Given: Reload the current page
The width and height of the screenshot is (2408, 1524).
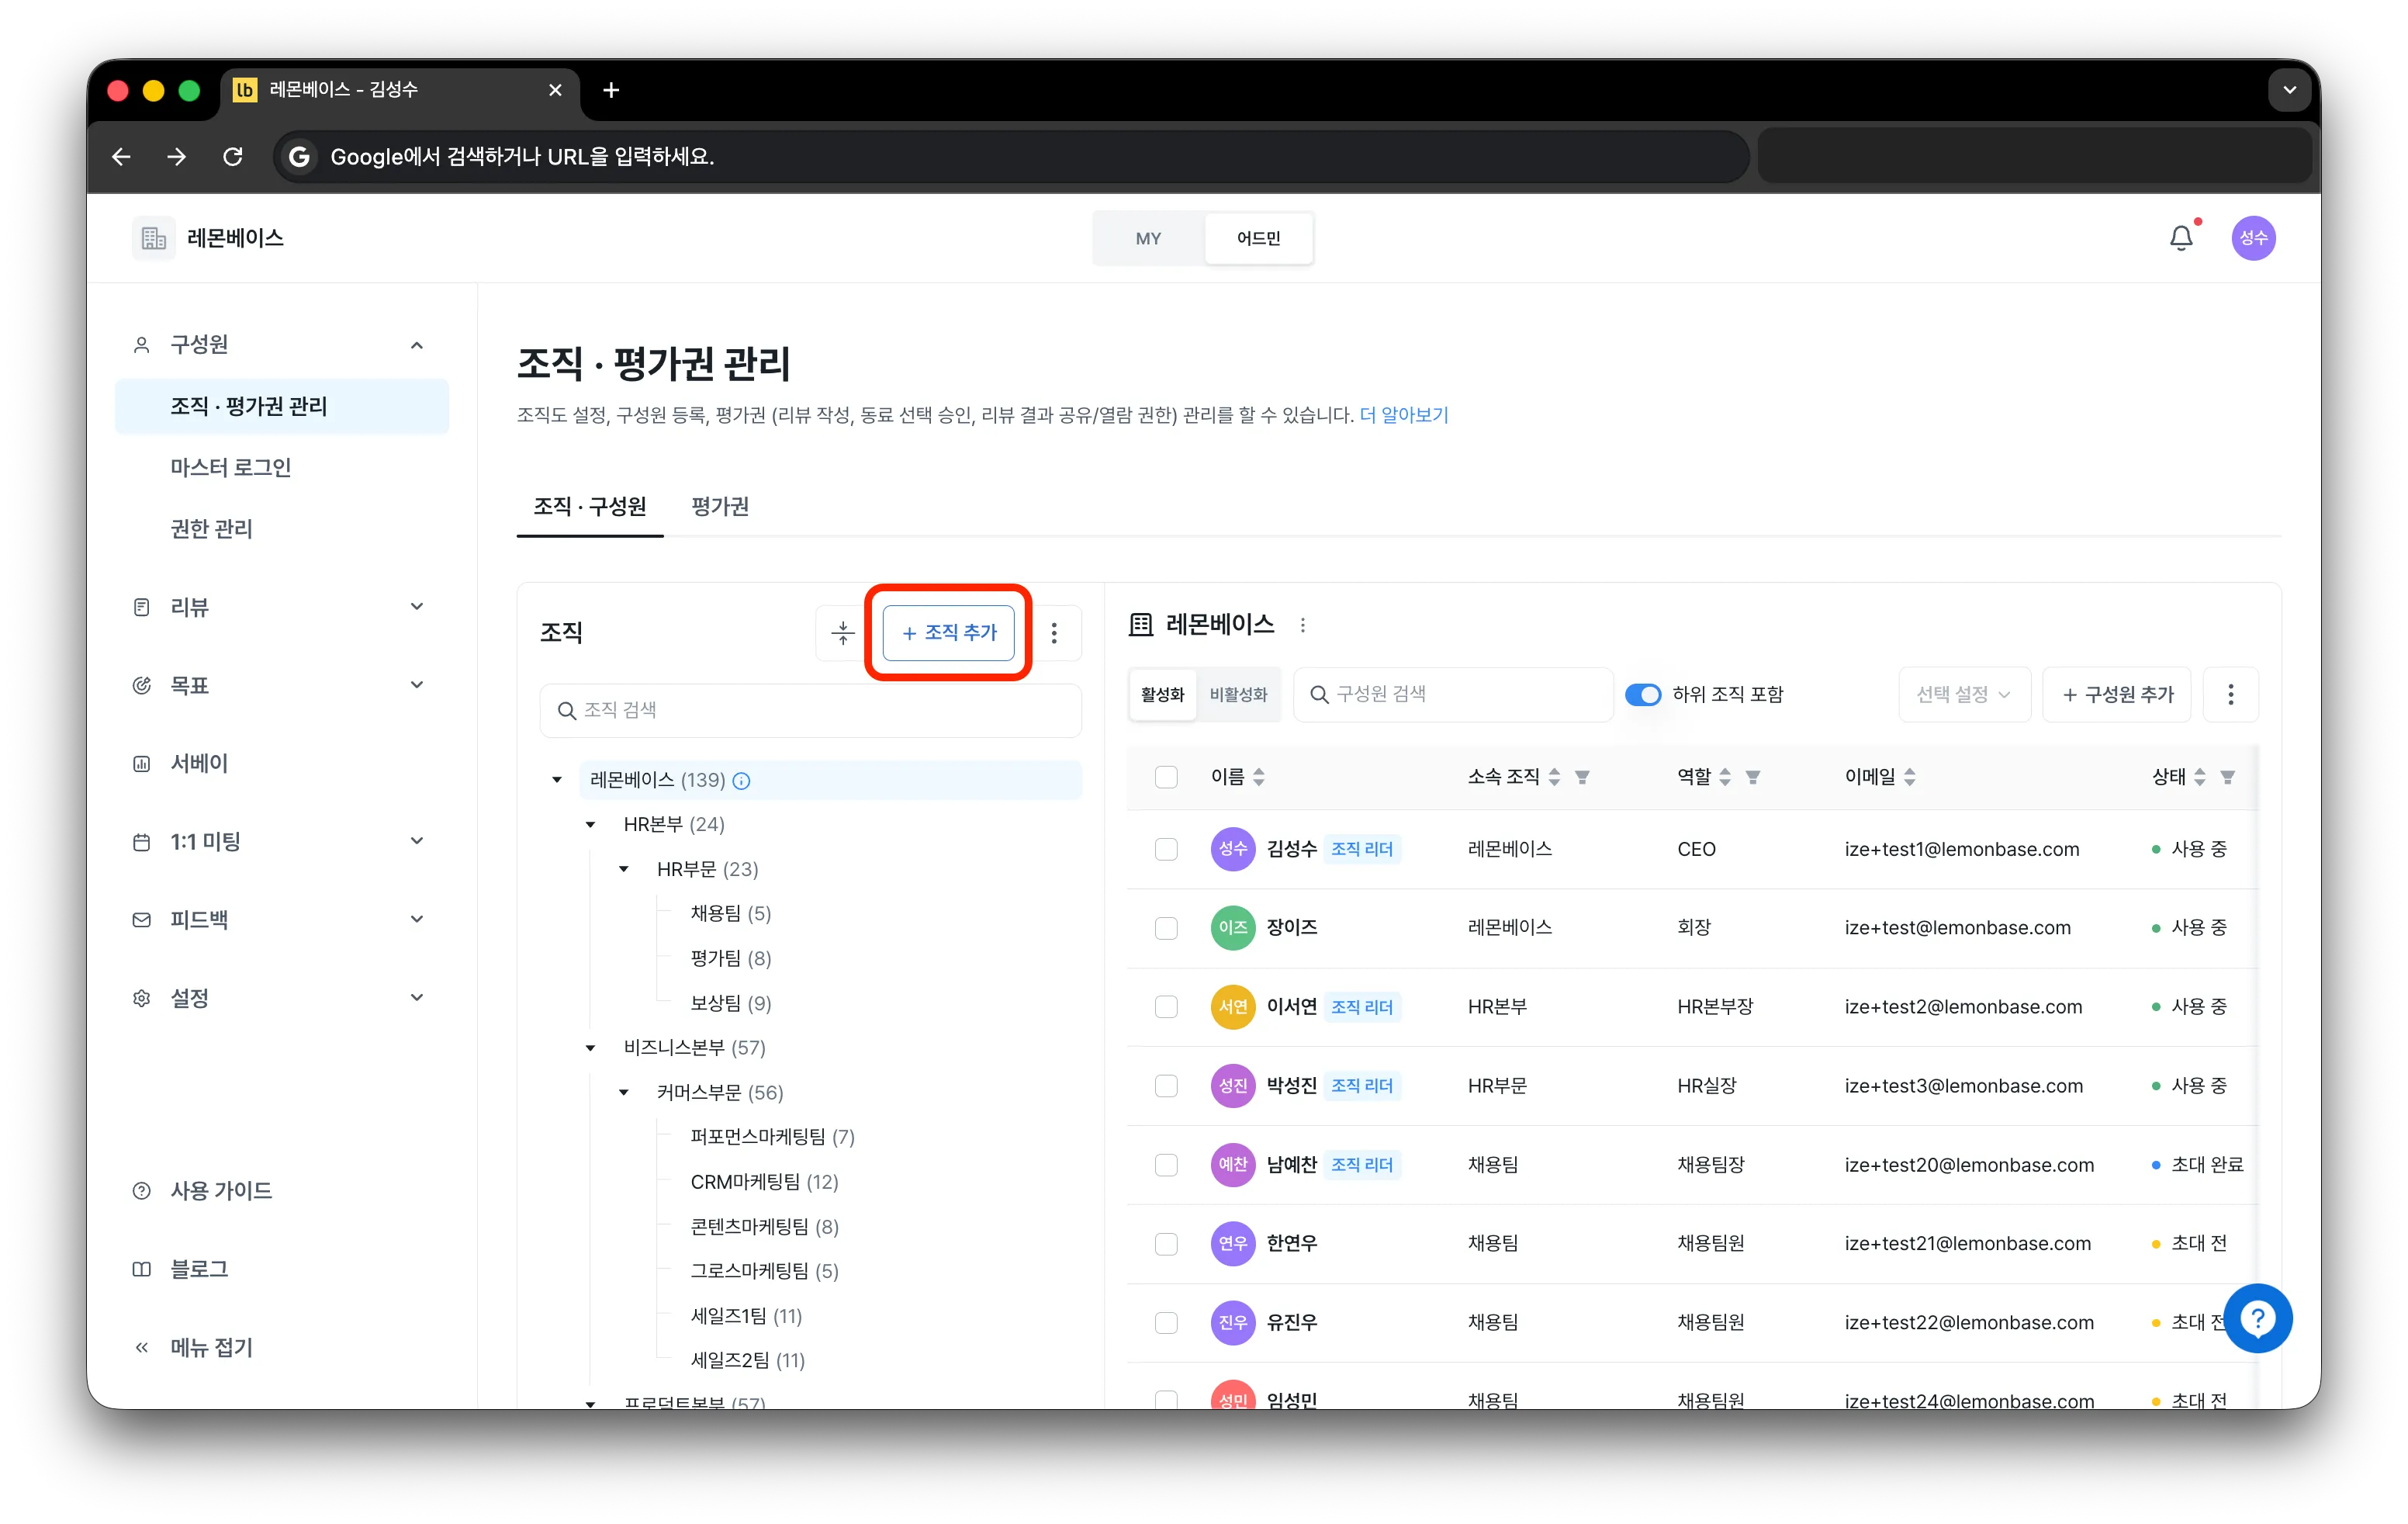Looking at the screenshot, I should point(233,157).
